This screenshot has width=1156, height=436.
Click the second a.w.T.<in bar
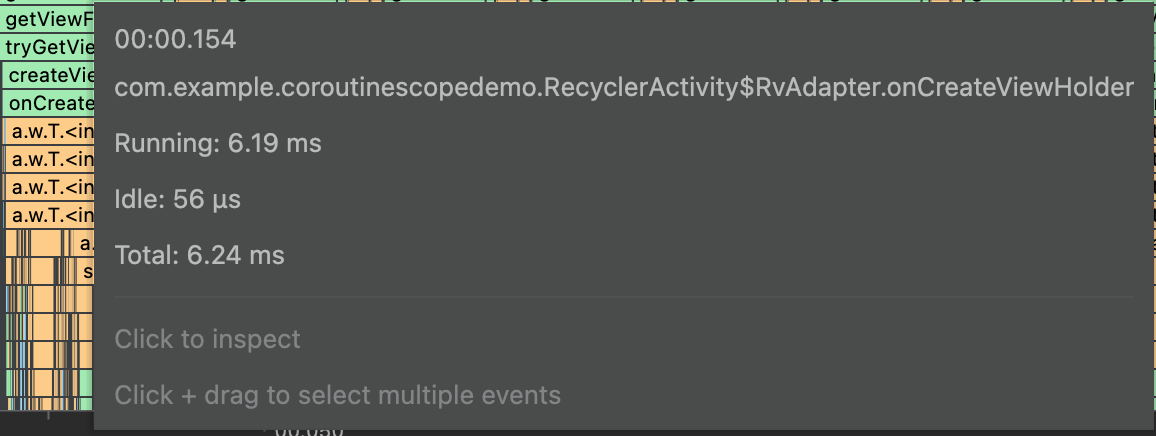tap(50, 159)
